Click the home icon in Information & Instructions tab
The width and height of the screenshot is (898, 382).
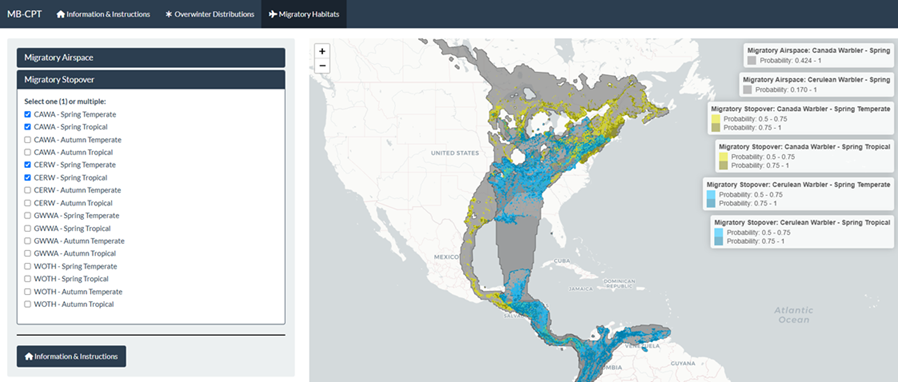point(60,14)
